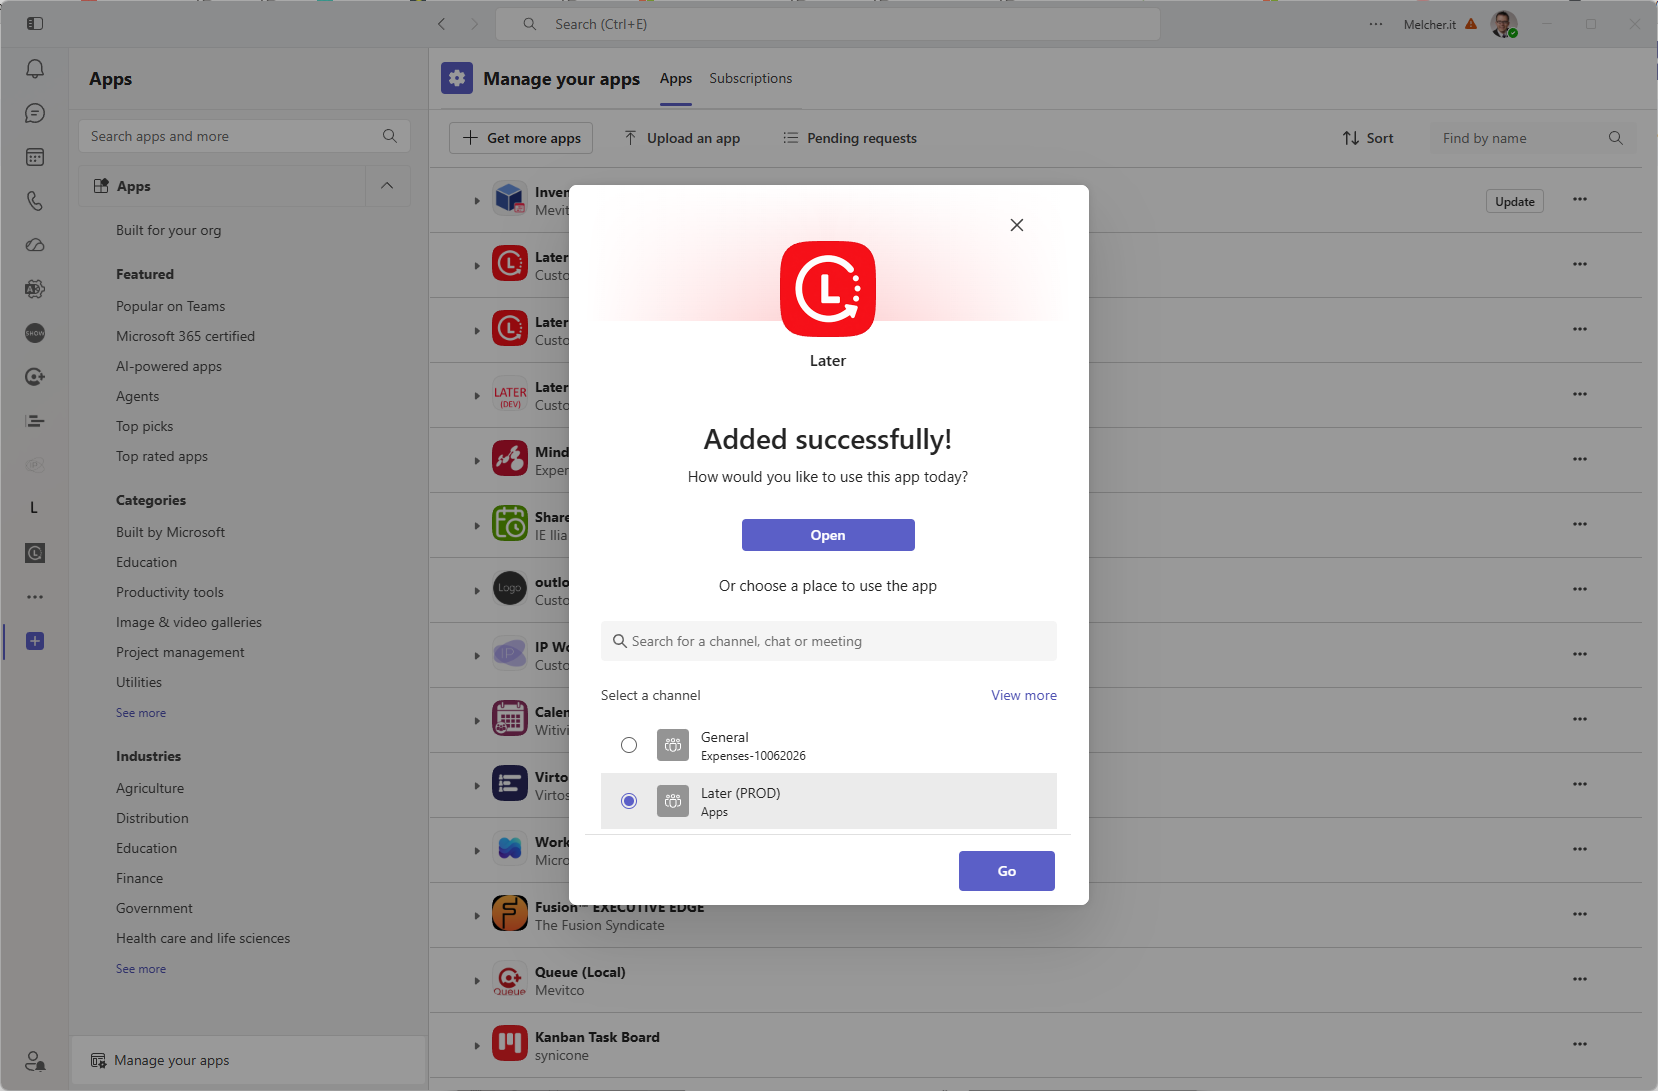Expand the Fusion row arrow

tap(477, 916)
